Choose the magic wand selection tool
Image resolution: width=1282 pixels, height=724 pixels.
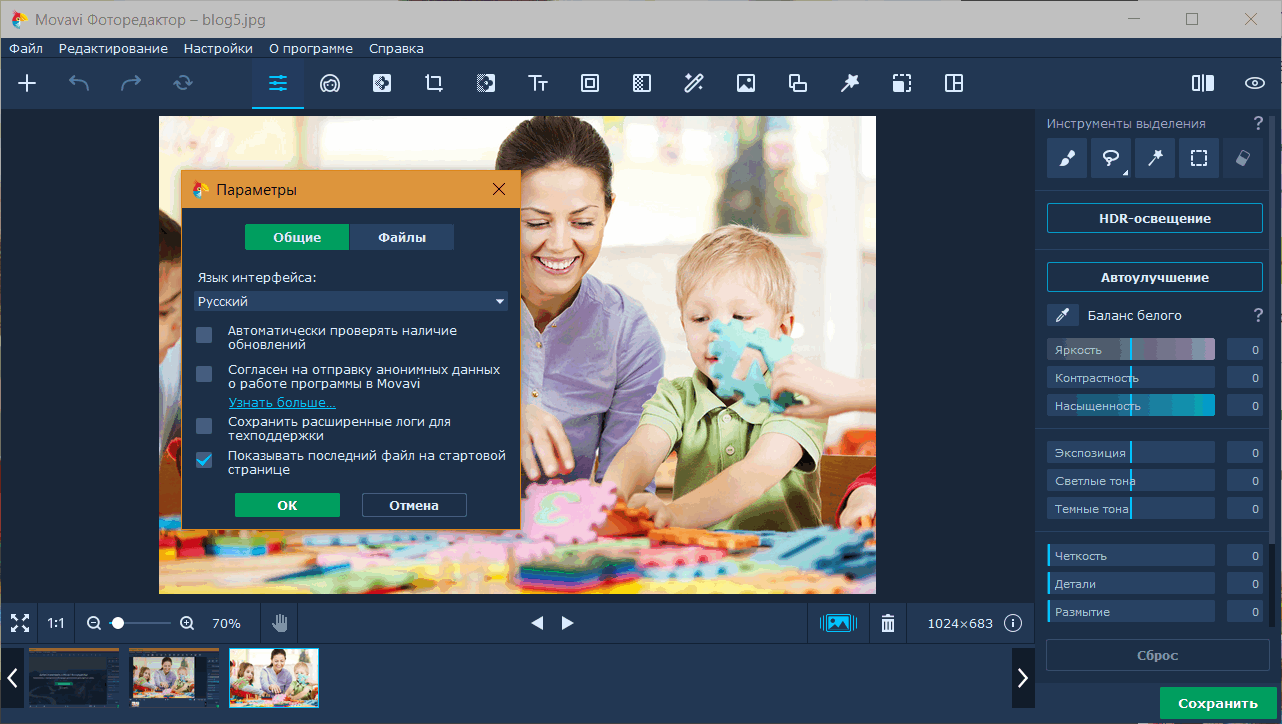(1155, 158)
